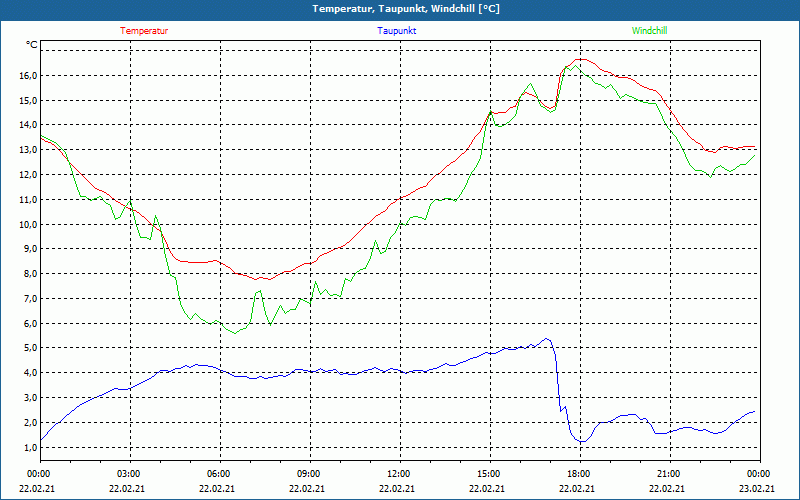Click the 2,0 y-axis value
The width and height of the screenshot is (800, 500).
tap(31, 423)
